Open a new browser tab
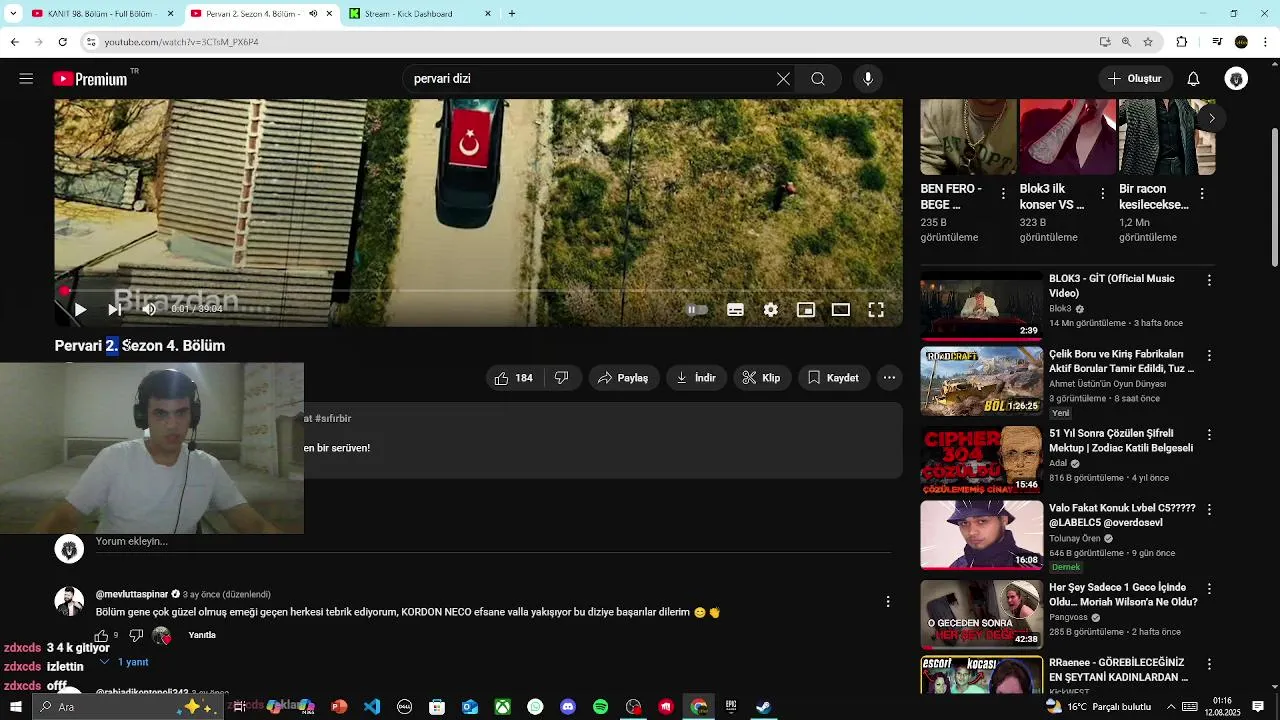Screen dimensions: 1280x720 [512, 14]
